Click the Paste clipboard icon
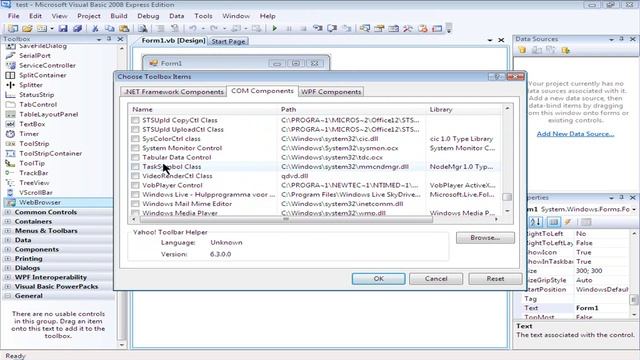 pyautogui.click(x=124, y=28)
